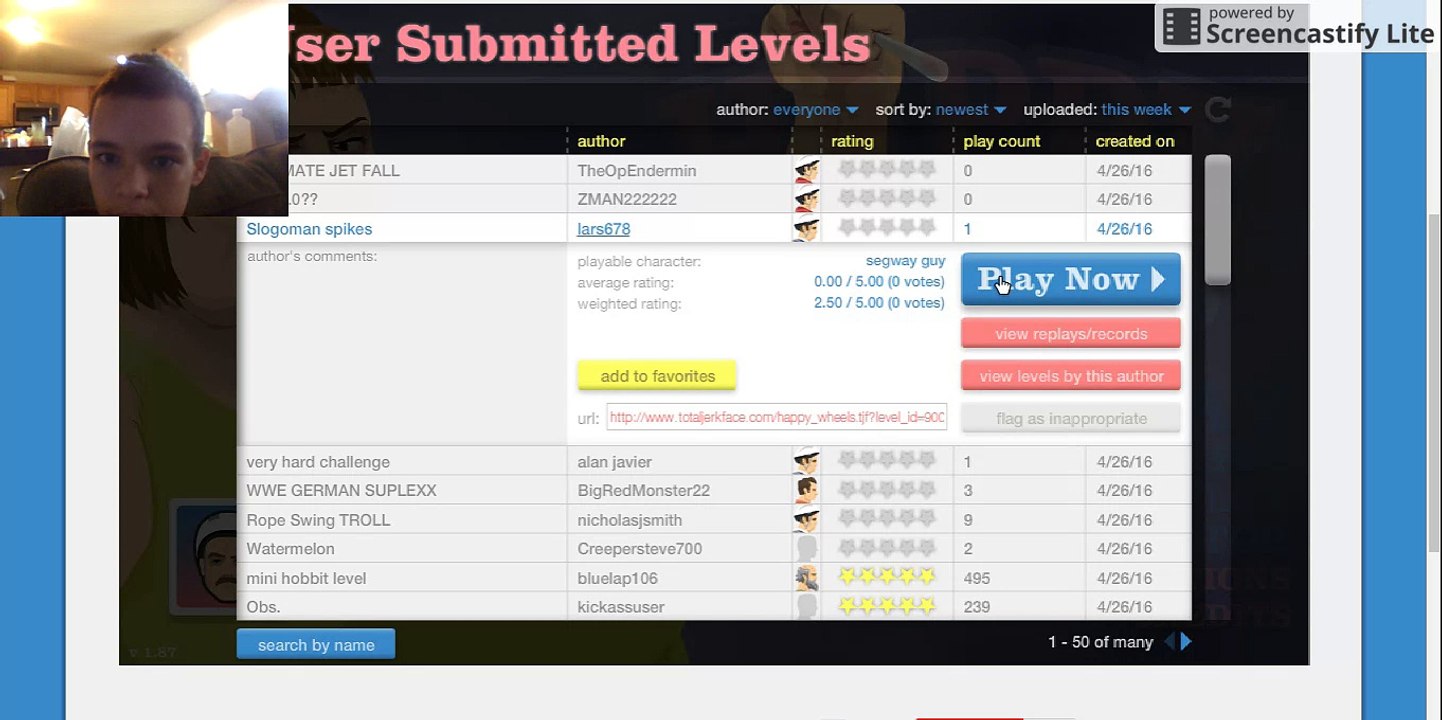Click author name TheOpEndermin
1442x720 pixels.
point(636,171)
